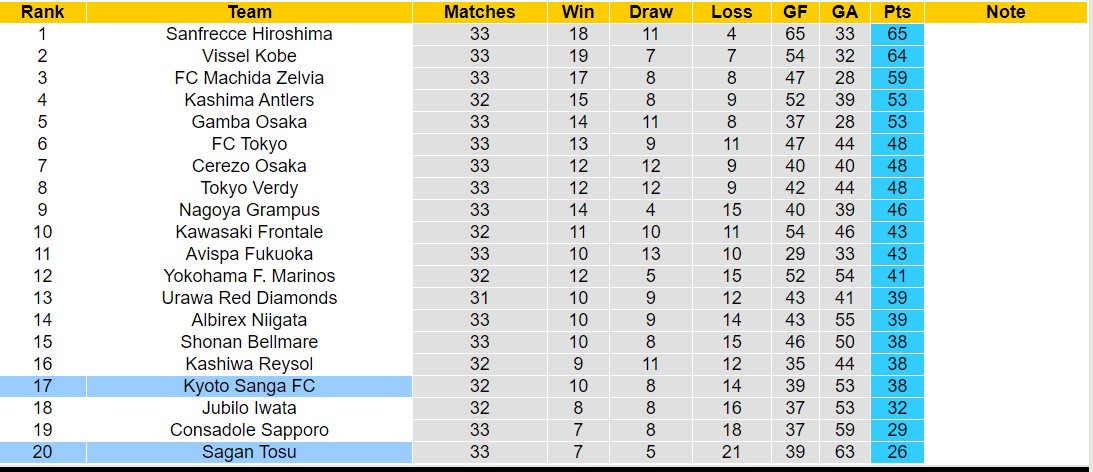The height and width of the screenshot is (472, 1093).
Task: Click the Team column header
Action: pyautogui.click(x=249, y=12)
